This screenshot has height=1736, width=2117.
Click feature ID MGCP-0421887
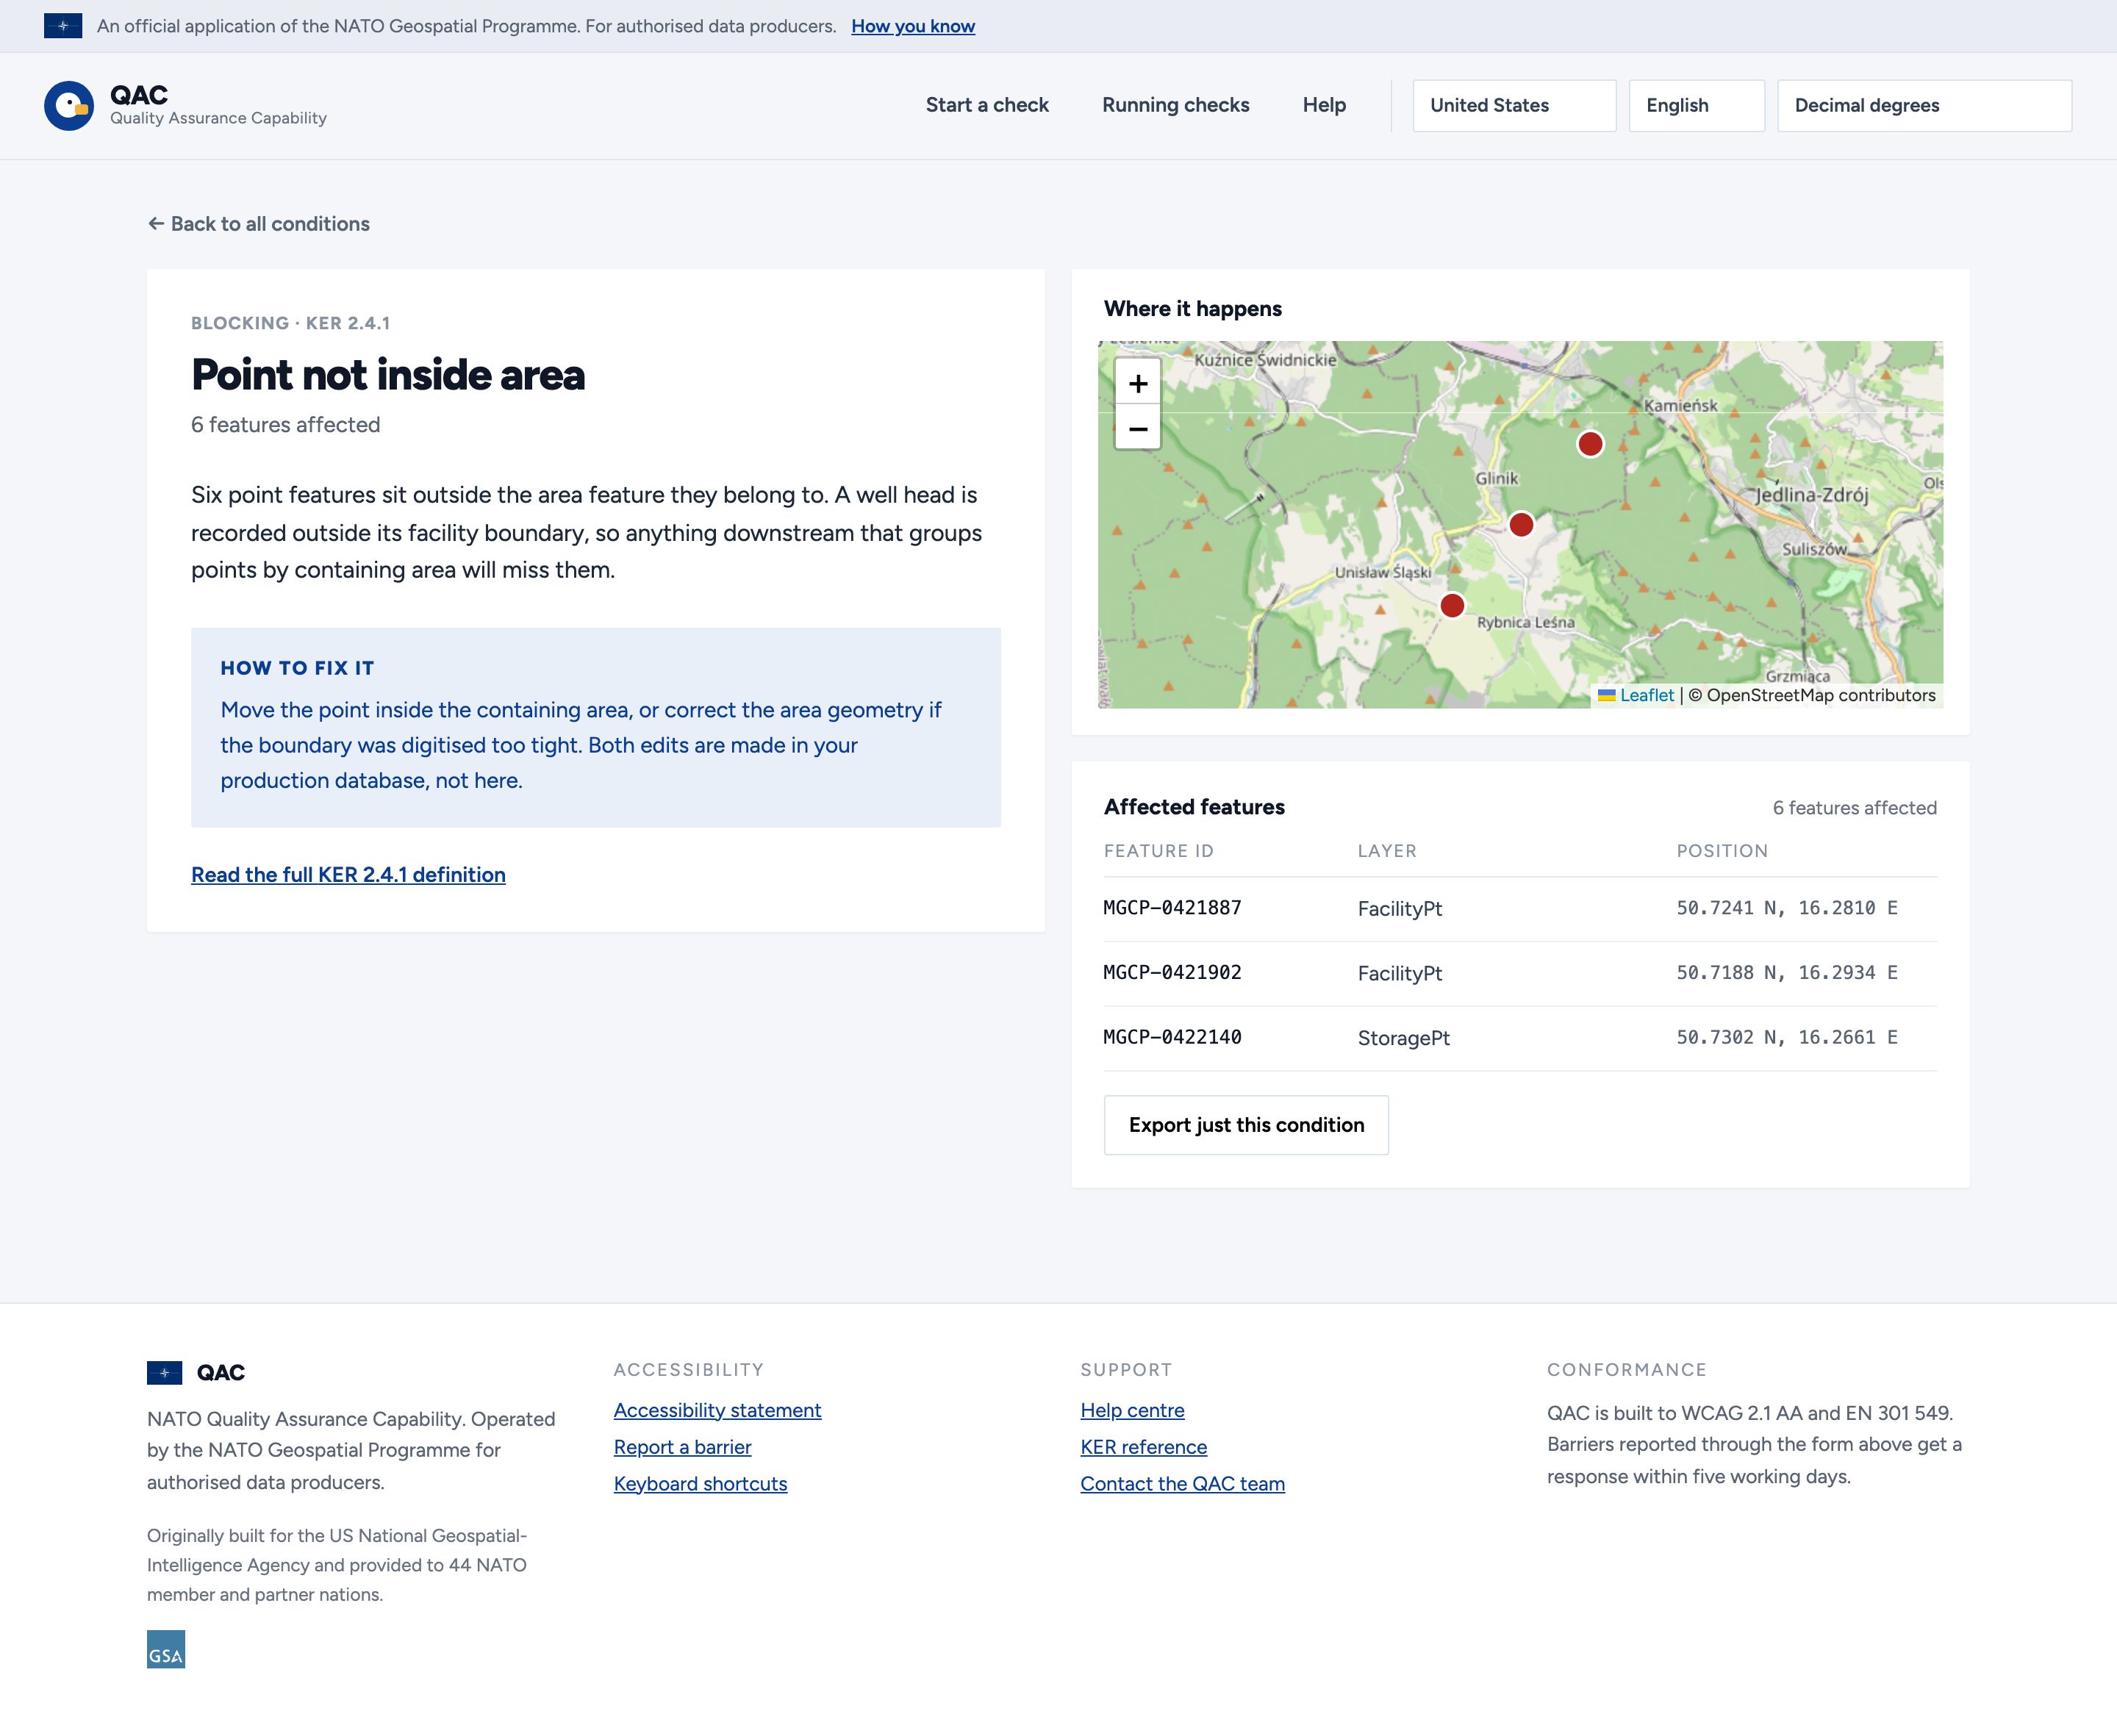coord(1172,908)
